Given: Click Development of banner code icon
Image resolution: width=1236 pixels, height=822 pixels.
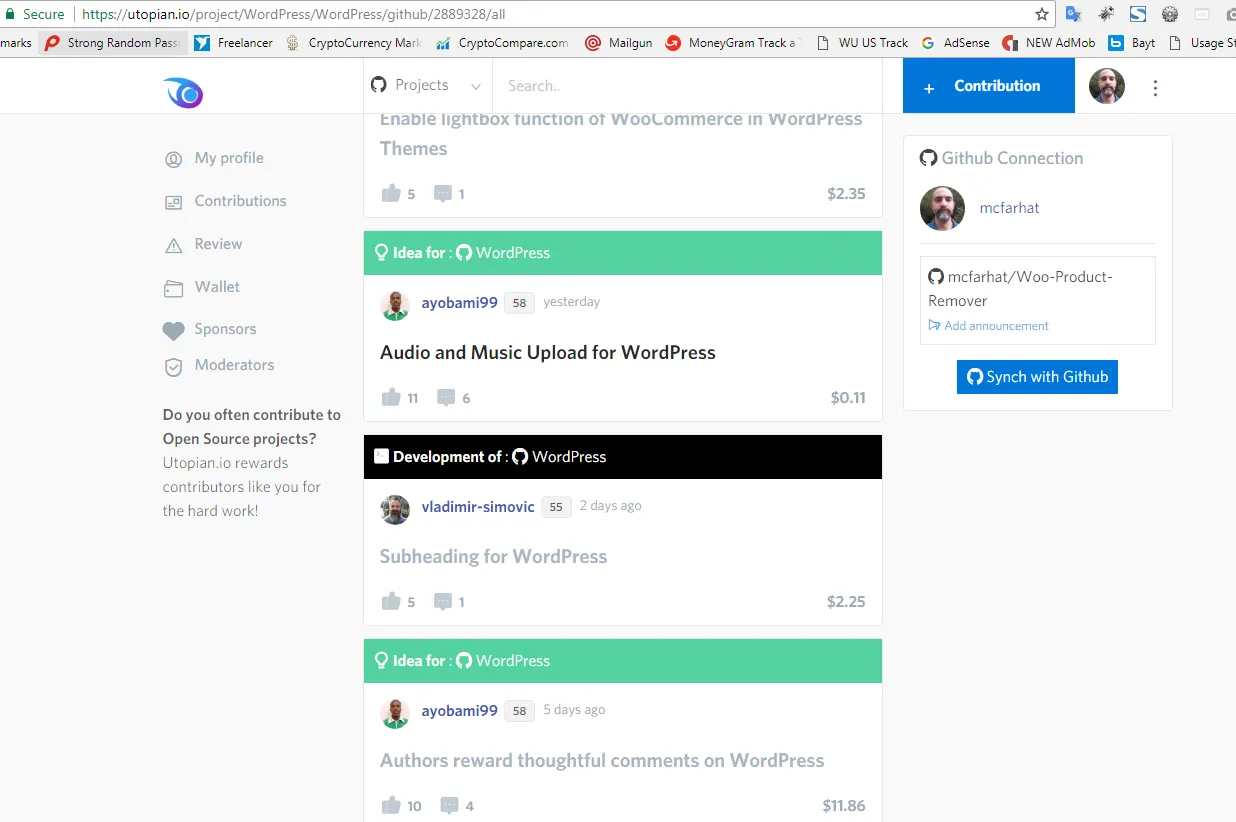Looking at the screenshot, I should coord(381,456).
